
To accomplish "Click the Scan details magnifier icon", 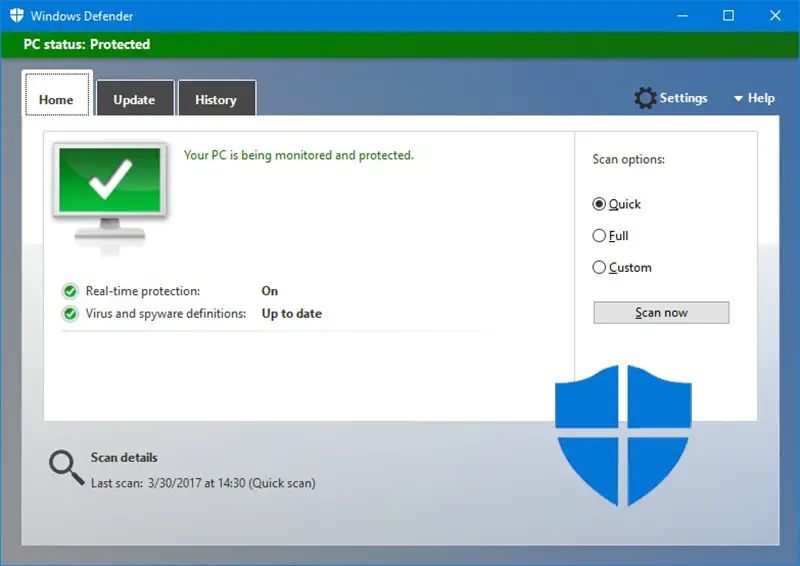I will coord(66,467).
